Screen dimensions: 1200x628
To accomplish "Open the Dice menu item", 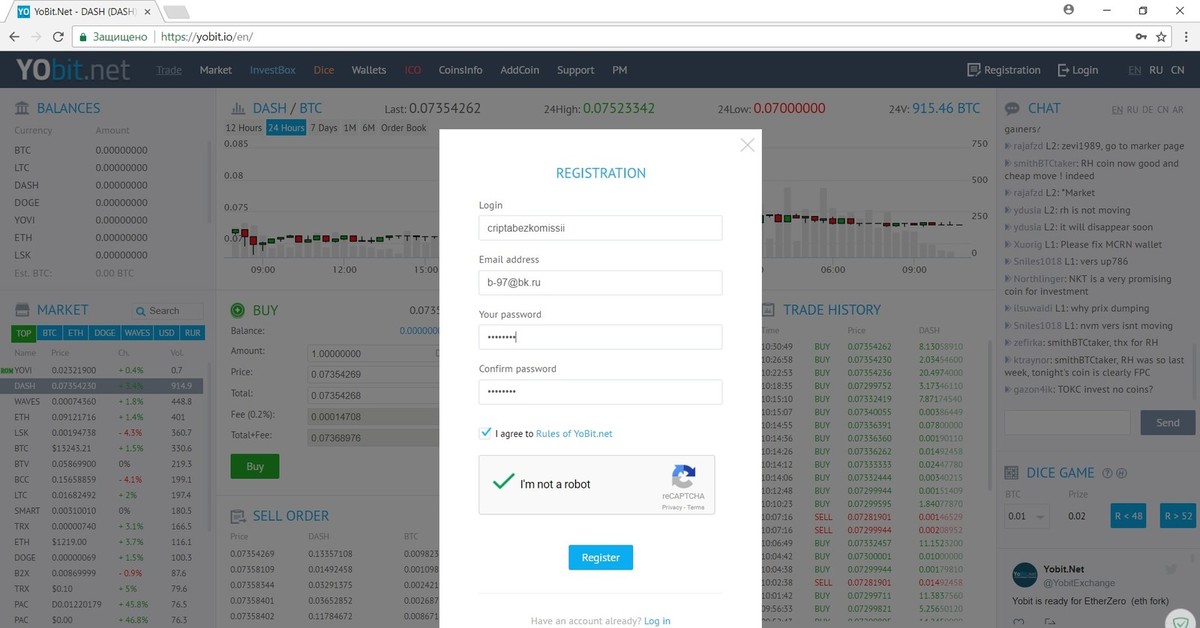I will pyautogui.click(x=324, y=70).
